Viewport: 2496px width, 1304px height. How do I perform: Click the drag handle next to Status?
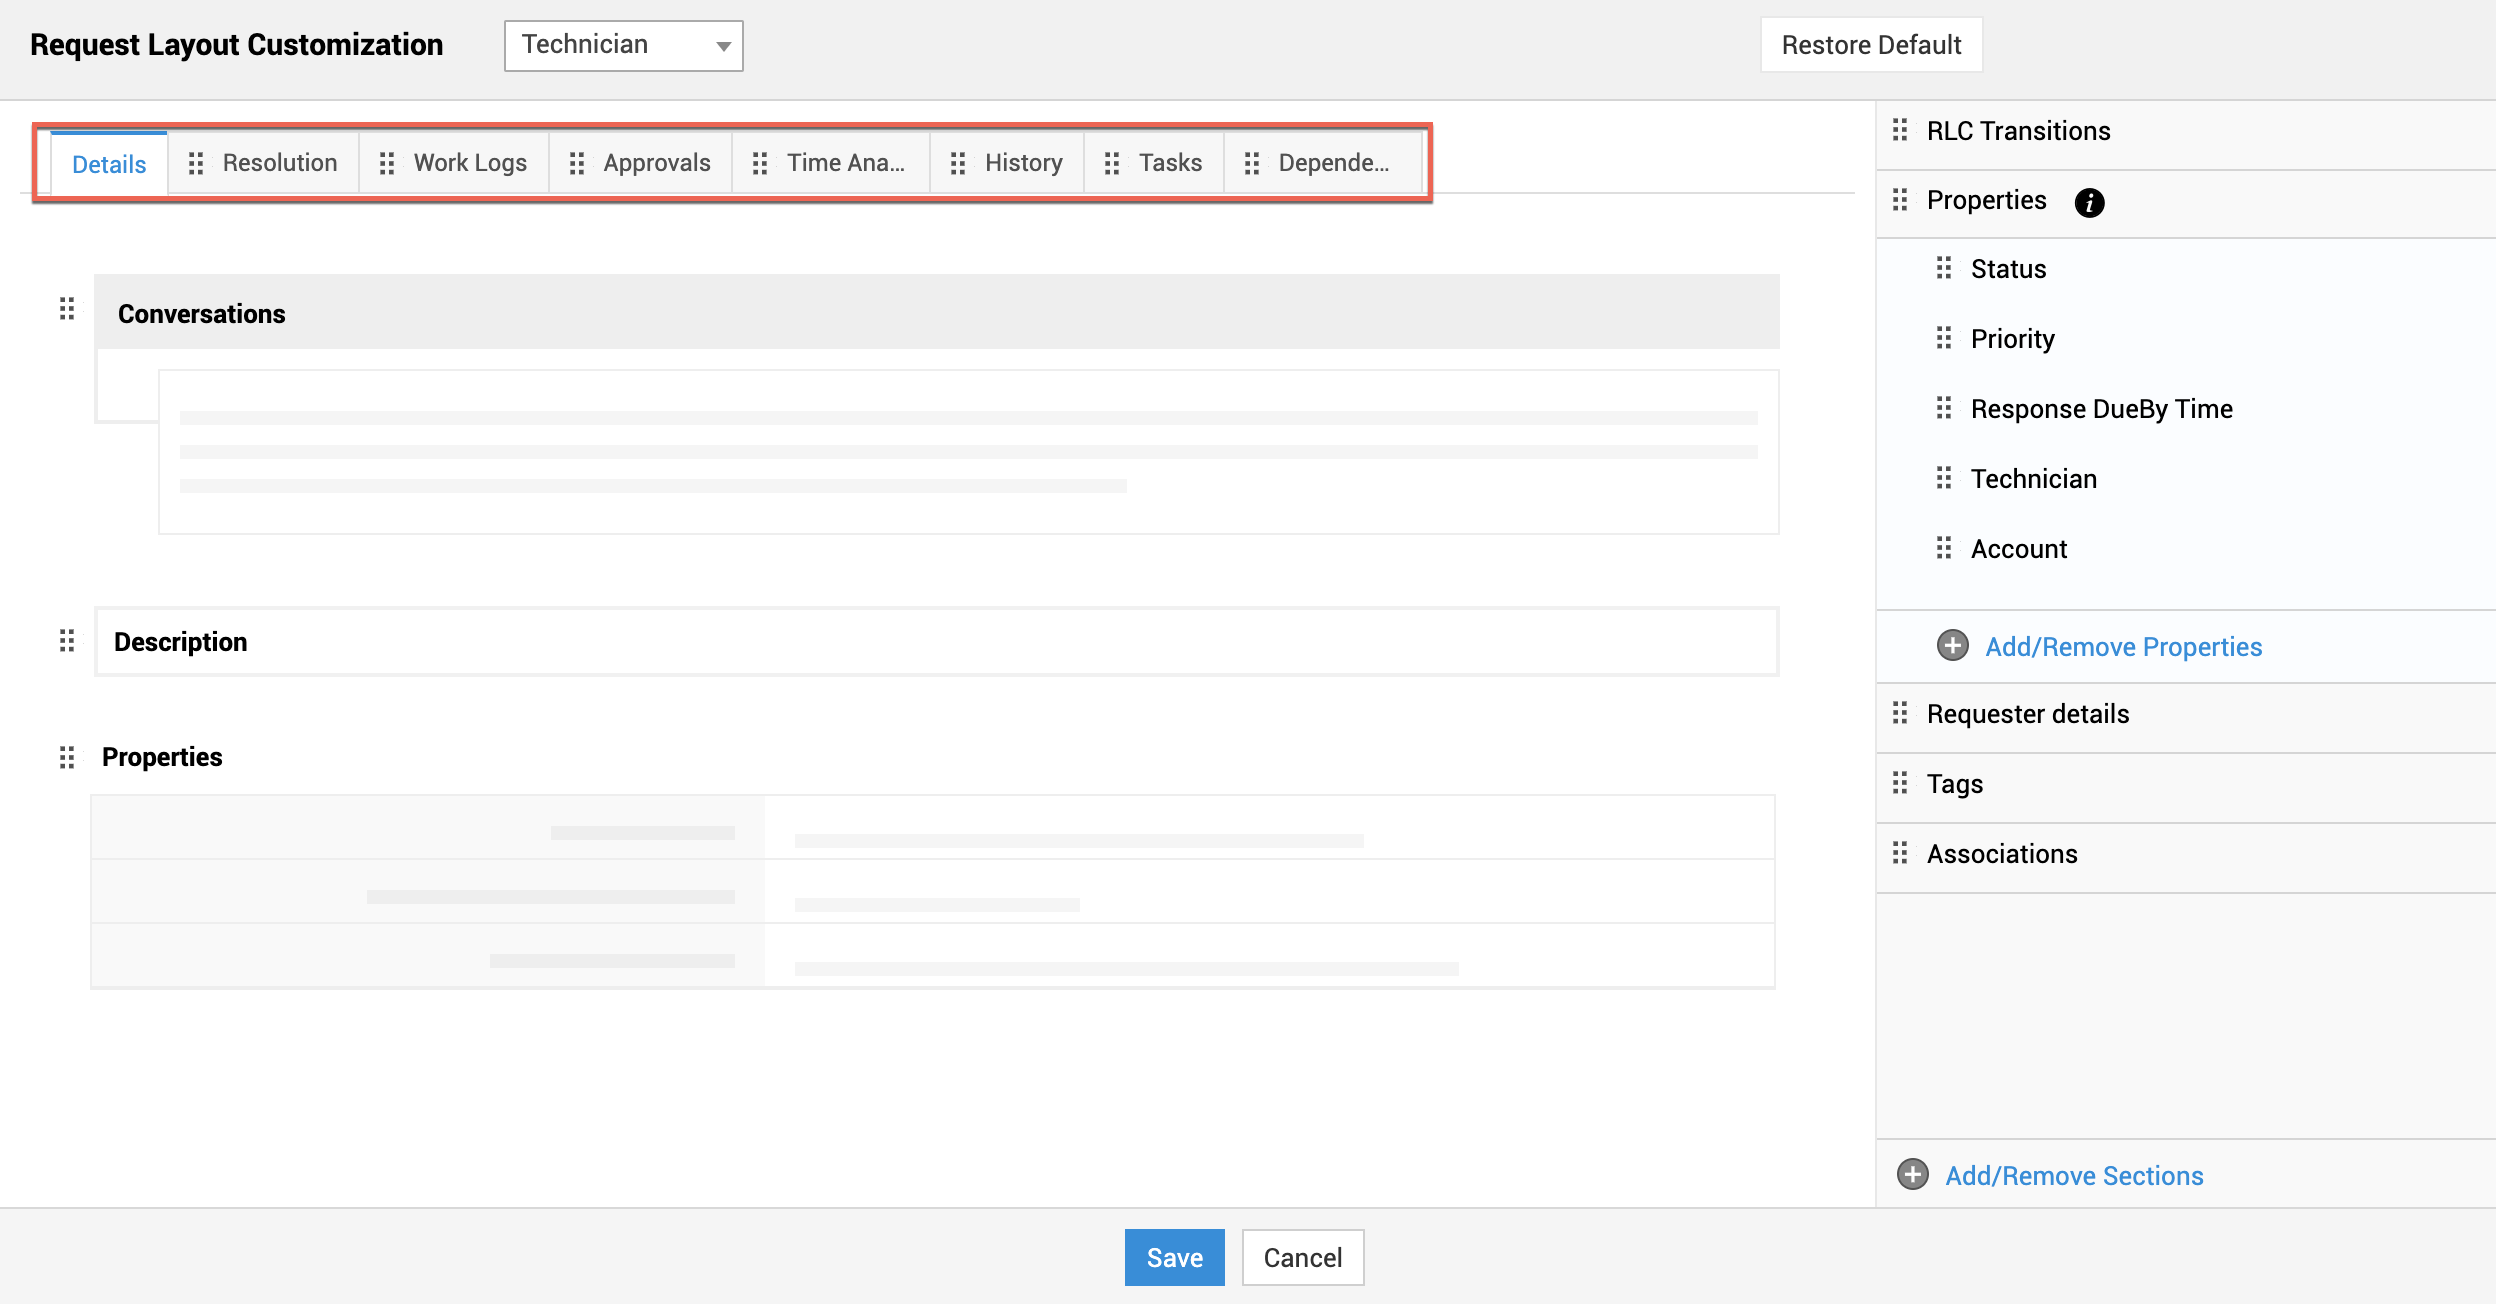[1944, 268]
